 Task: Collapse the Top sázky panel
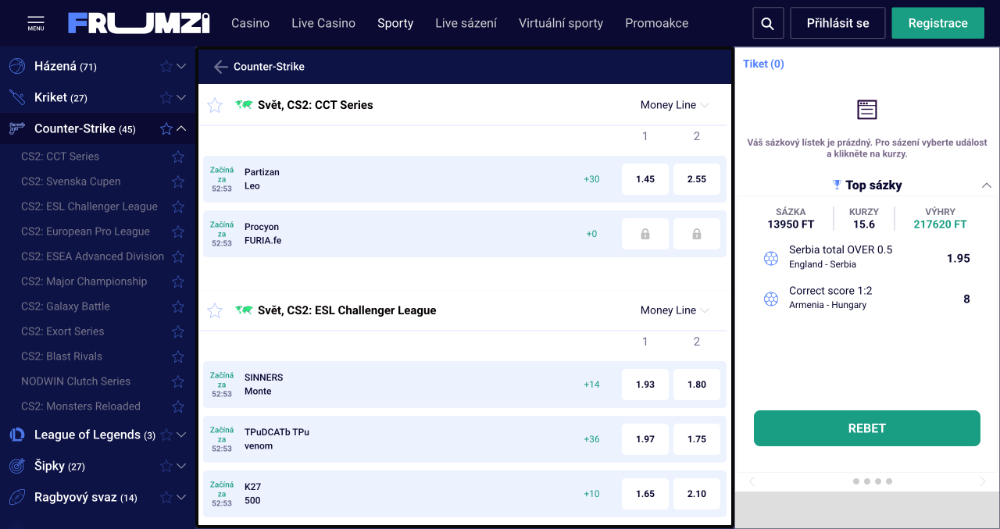986,185
